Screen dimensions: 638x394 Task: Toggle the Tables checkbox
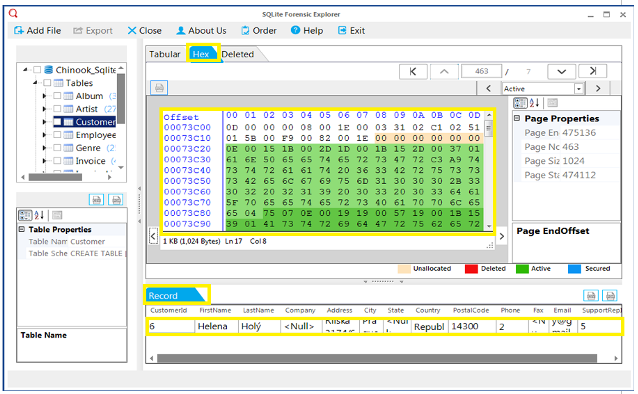pos(47,83)
